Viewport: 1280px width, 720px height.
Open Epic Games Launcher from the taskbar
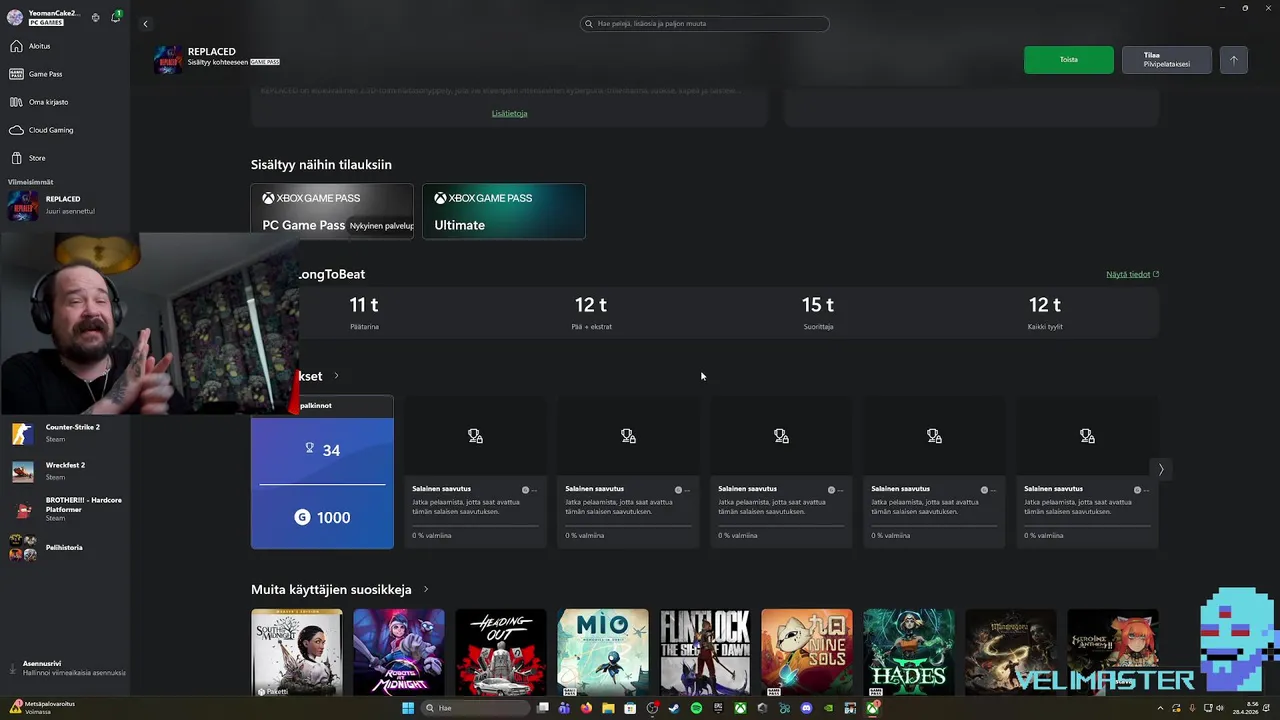(718, 708)
